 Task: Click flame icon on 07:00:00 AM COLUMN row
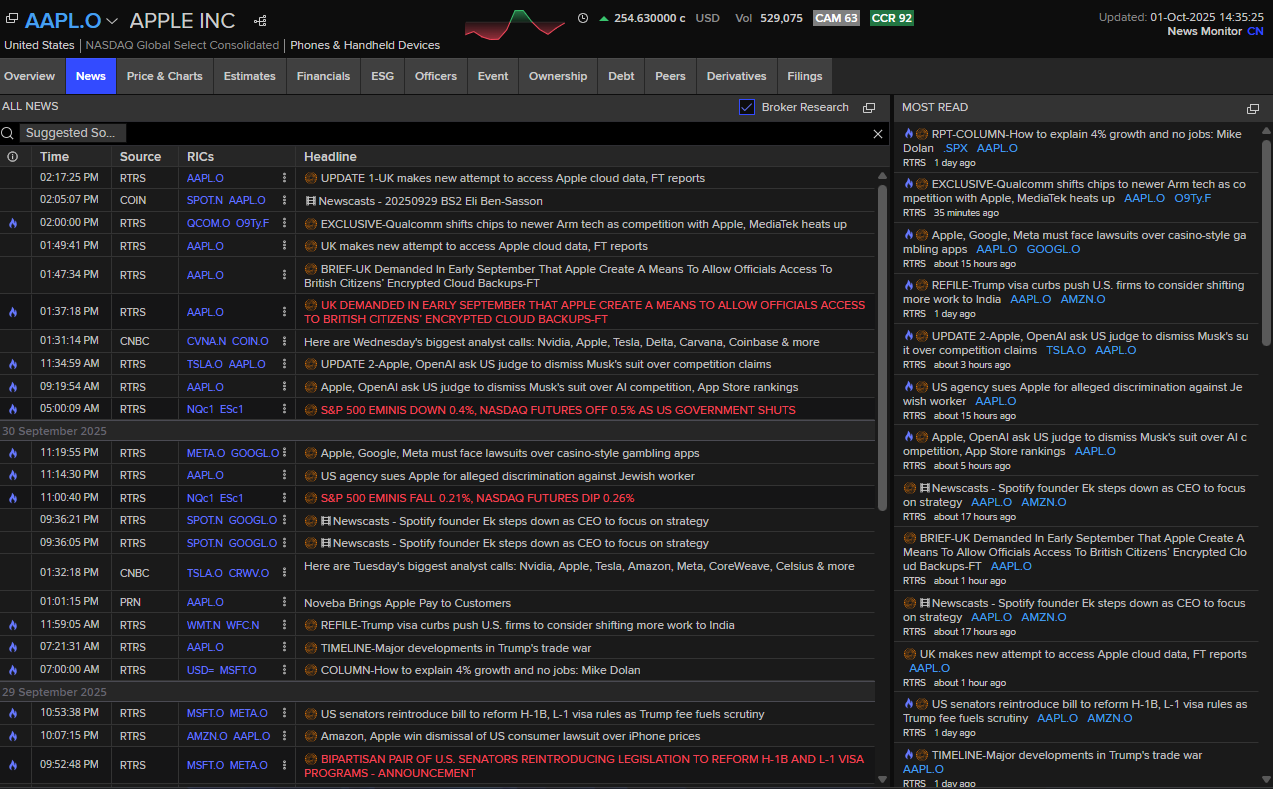[13, 670]
